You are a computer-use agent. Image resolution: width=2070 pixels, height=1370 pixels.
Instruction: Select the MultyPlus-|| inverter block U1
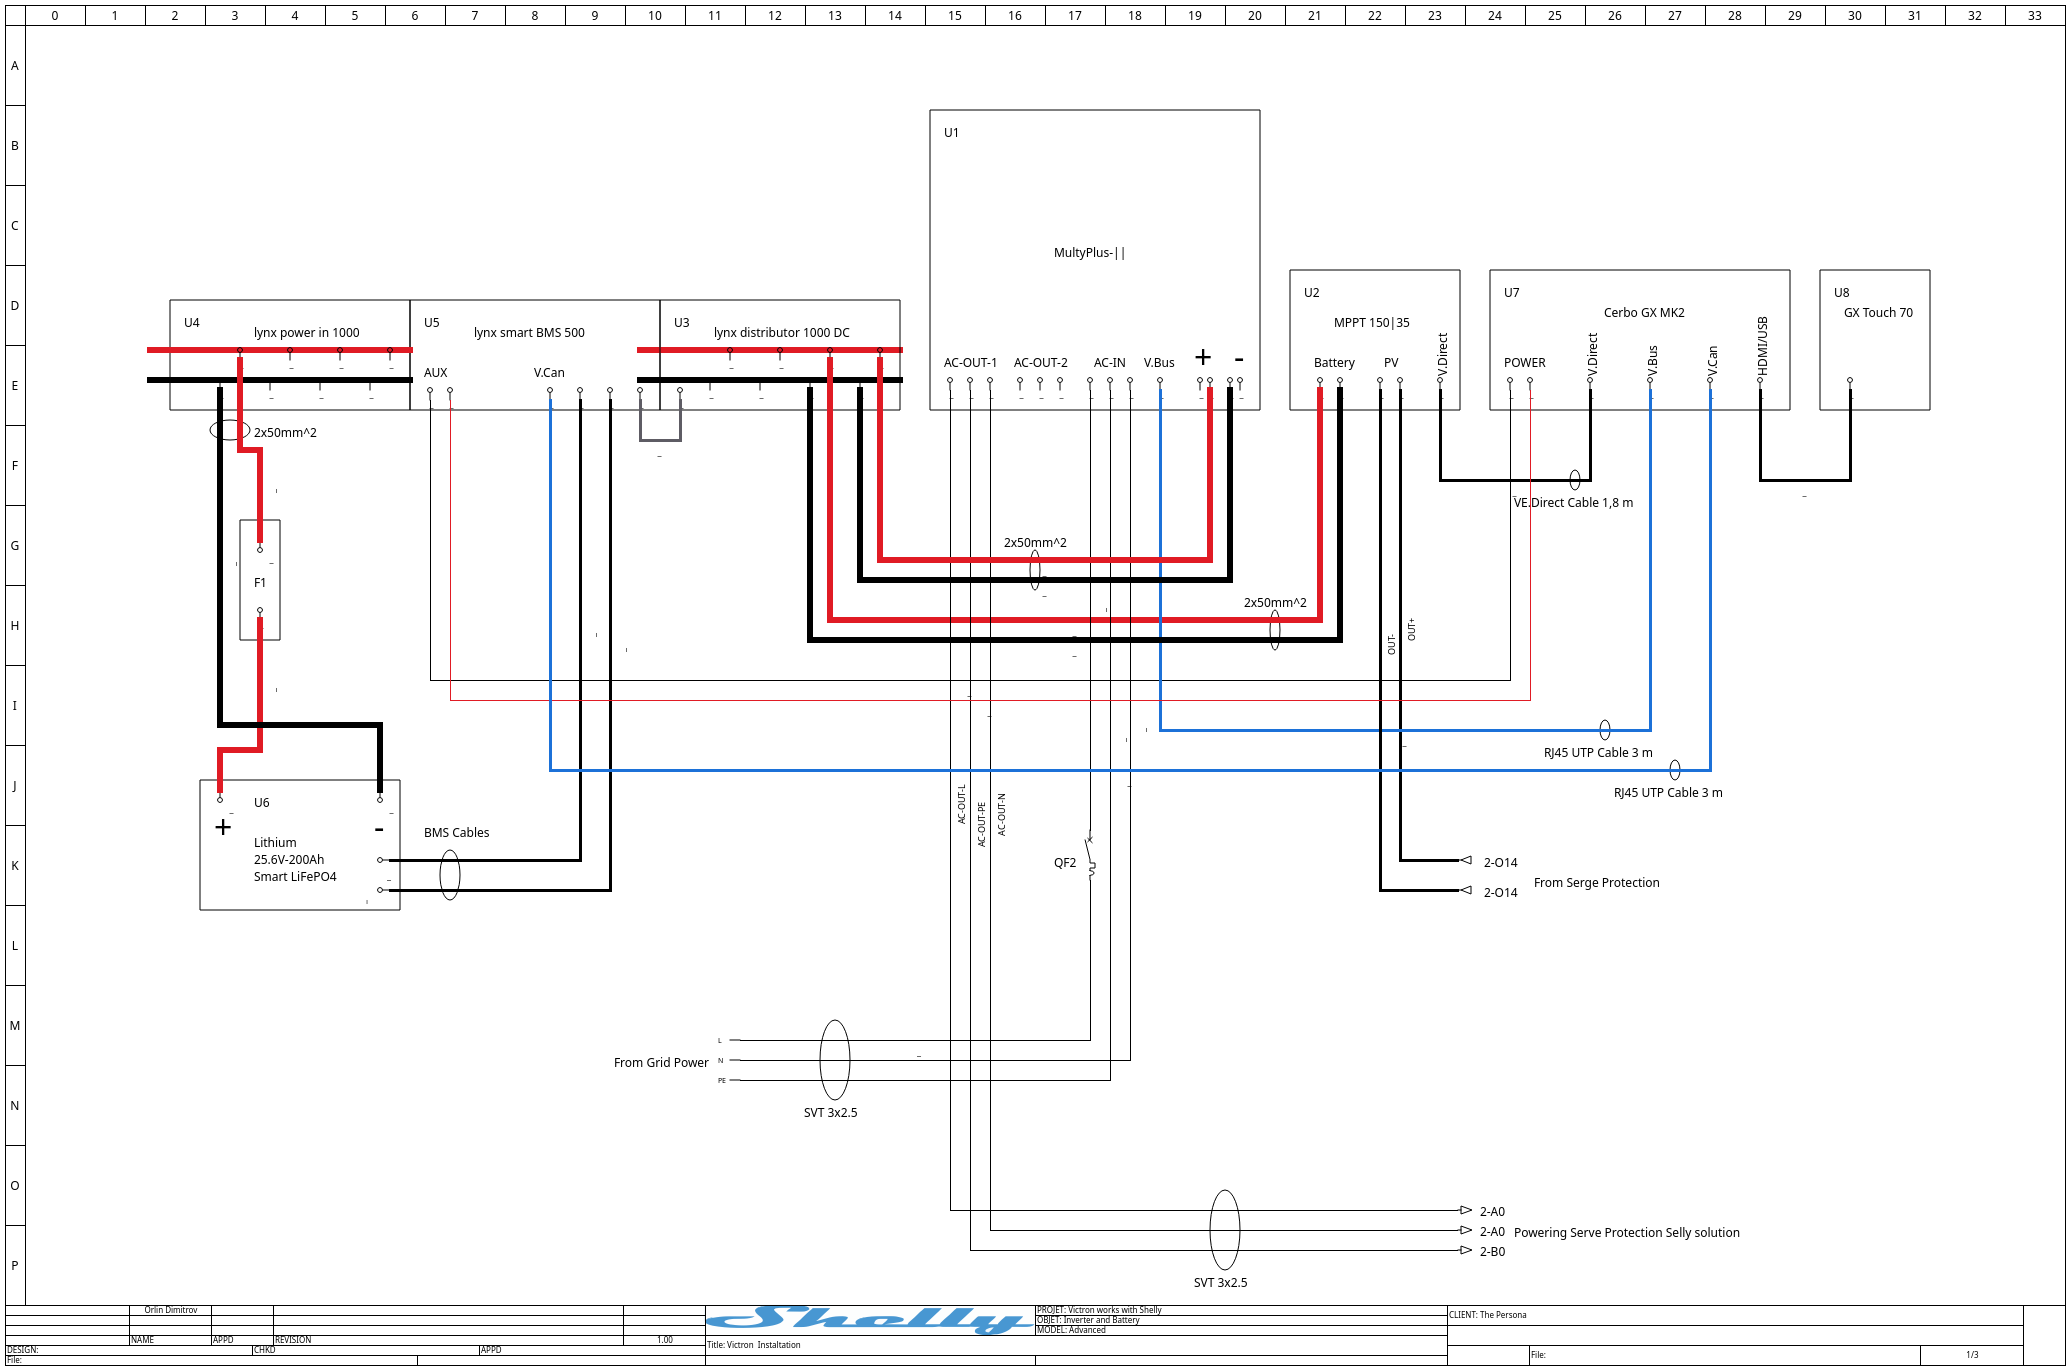[1093, 253]
